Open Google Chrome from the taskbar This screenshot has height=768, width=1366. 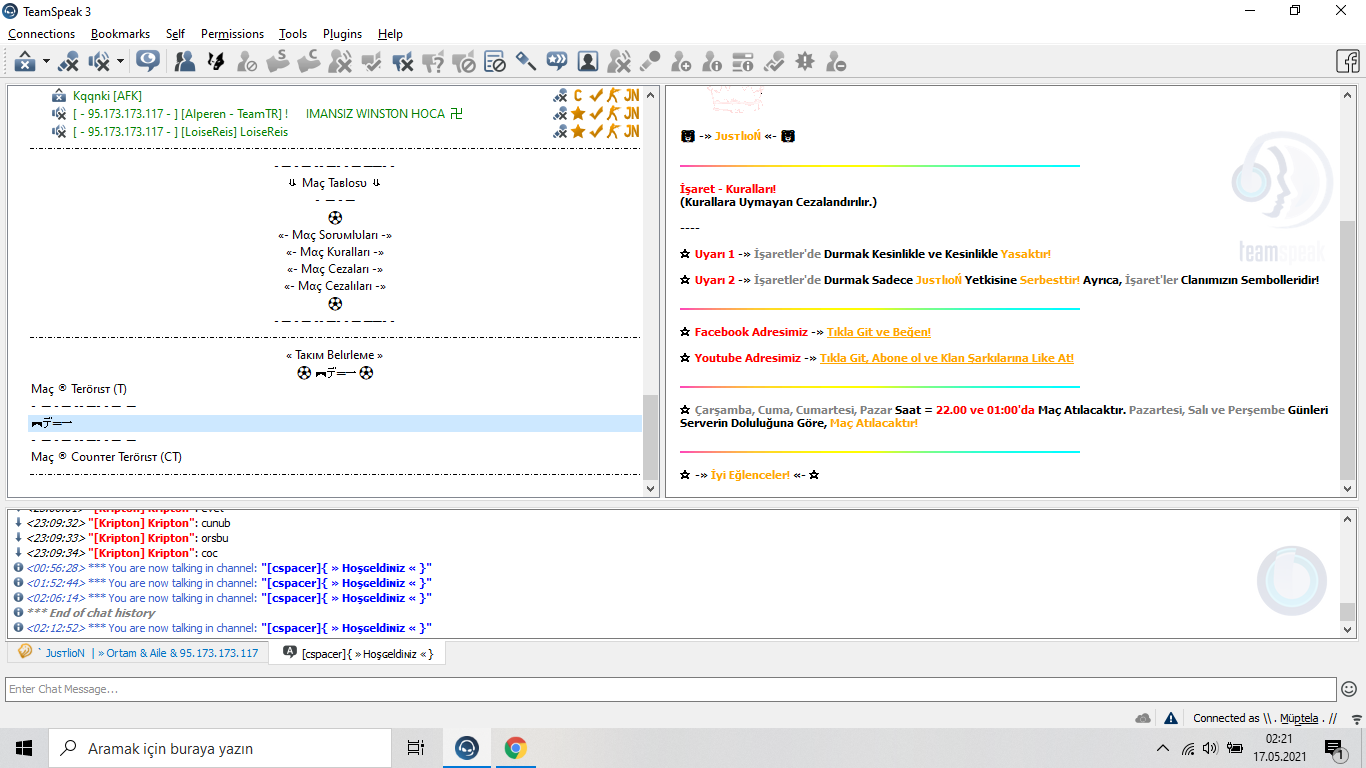(x=516, y=748)
